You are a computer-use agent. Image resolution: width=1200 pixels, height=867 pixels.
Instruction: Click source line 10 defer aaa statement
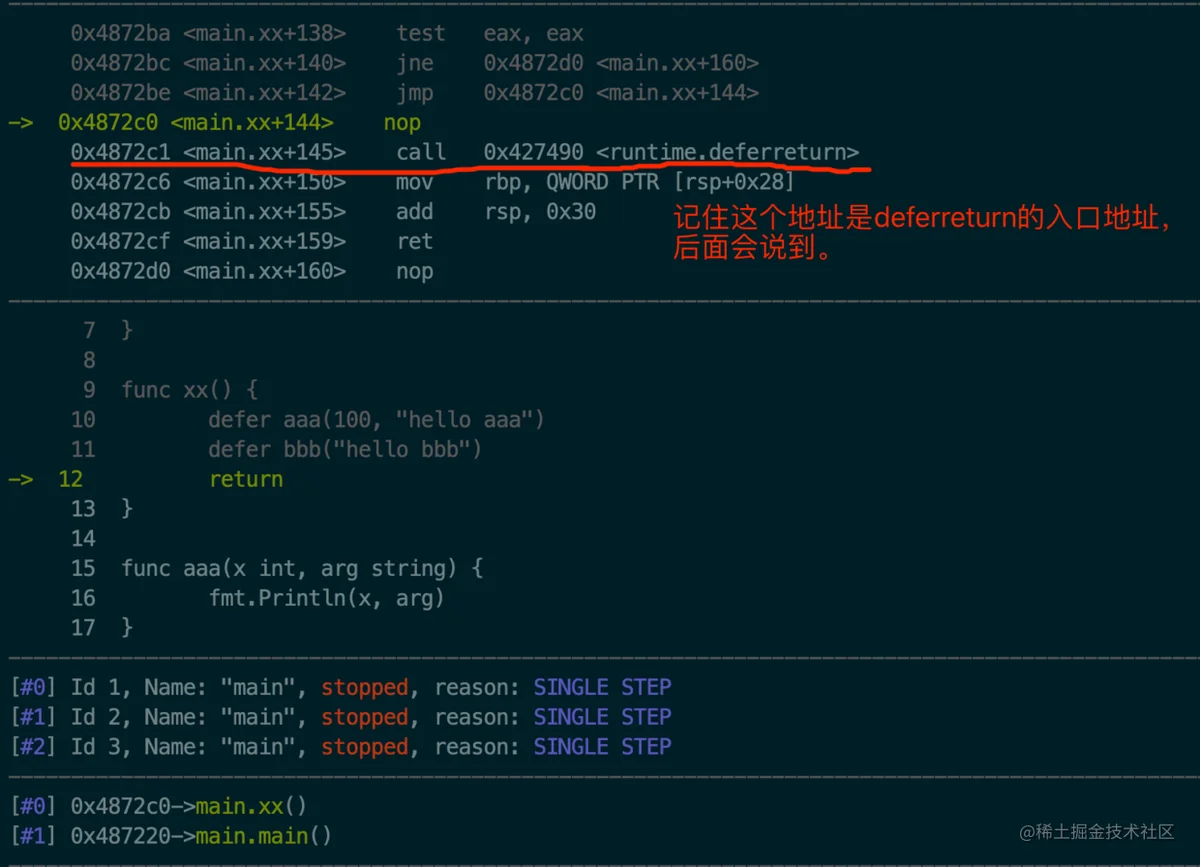376,419
